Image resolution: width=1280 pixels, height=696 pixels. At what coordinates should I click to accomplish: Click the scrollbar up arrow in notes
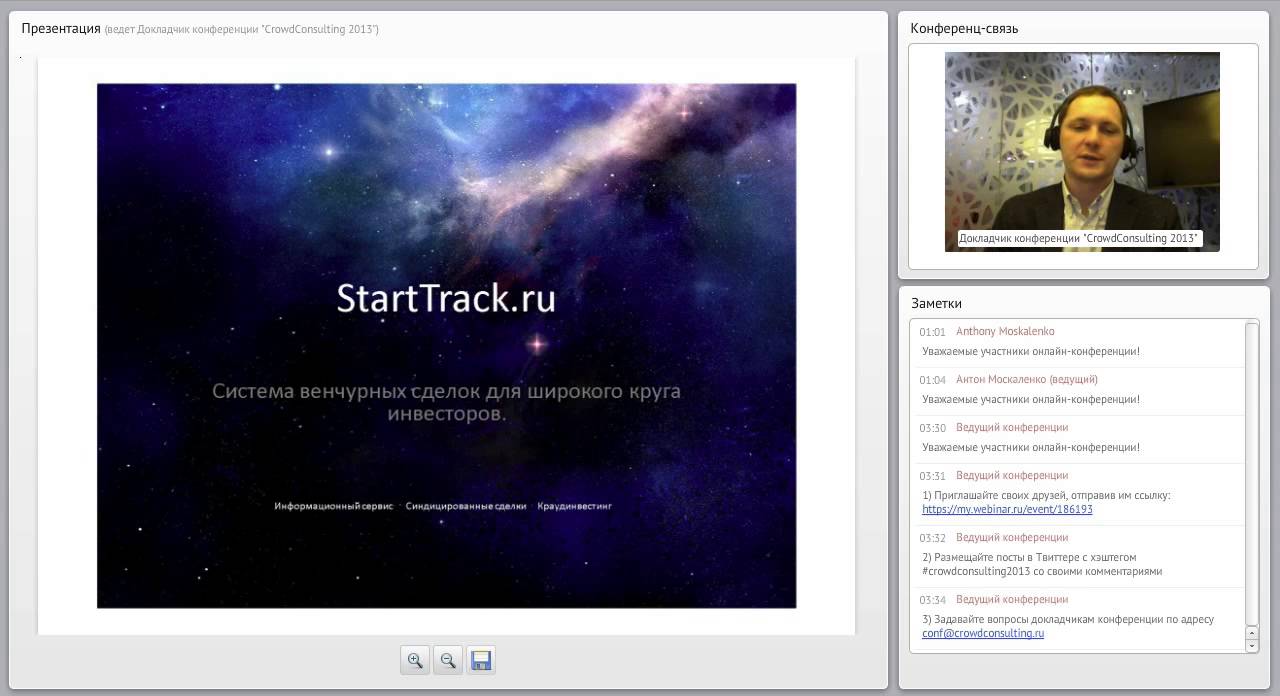[x=1252, y=633]
